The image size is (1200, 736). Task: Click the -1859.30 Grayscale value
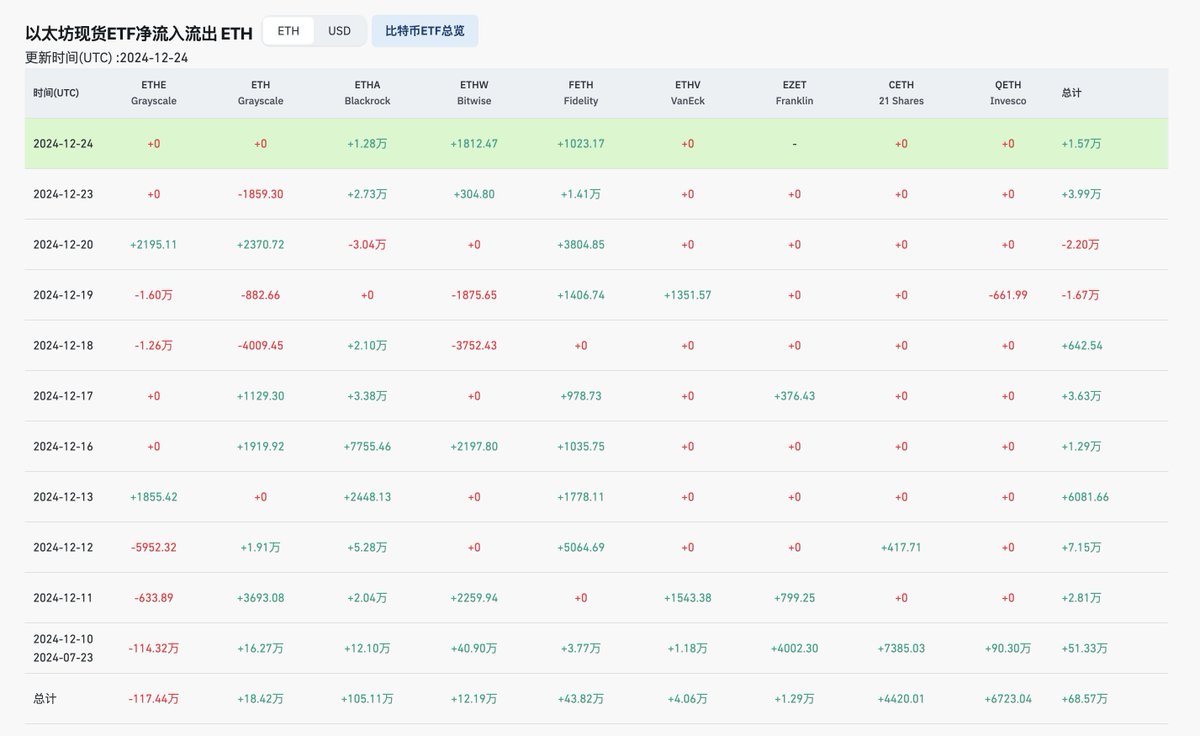point(260,194)
